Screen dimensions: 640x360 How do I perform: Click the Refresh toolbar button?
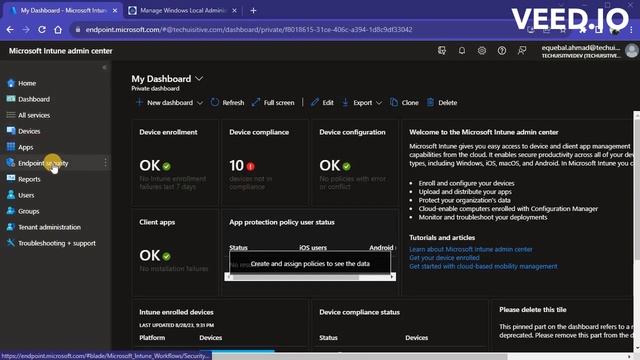(x=227, y=103)
